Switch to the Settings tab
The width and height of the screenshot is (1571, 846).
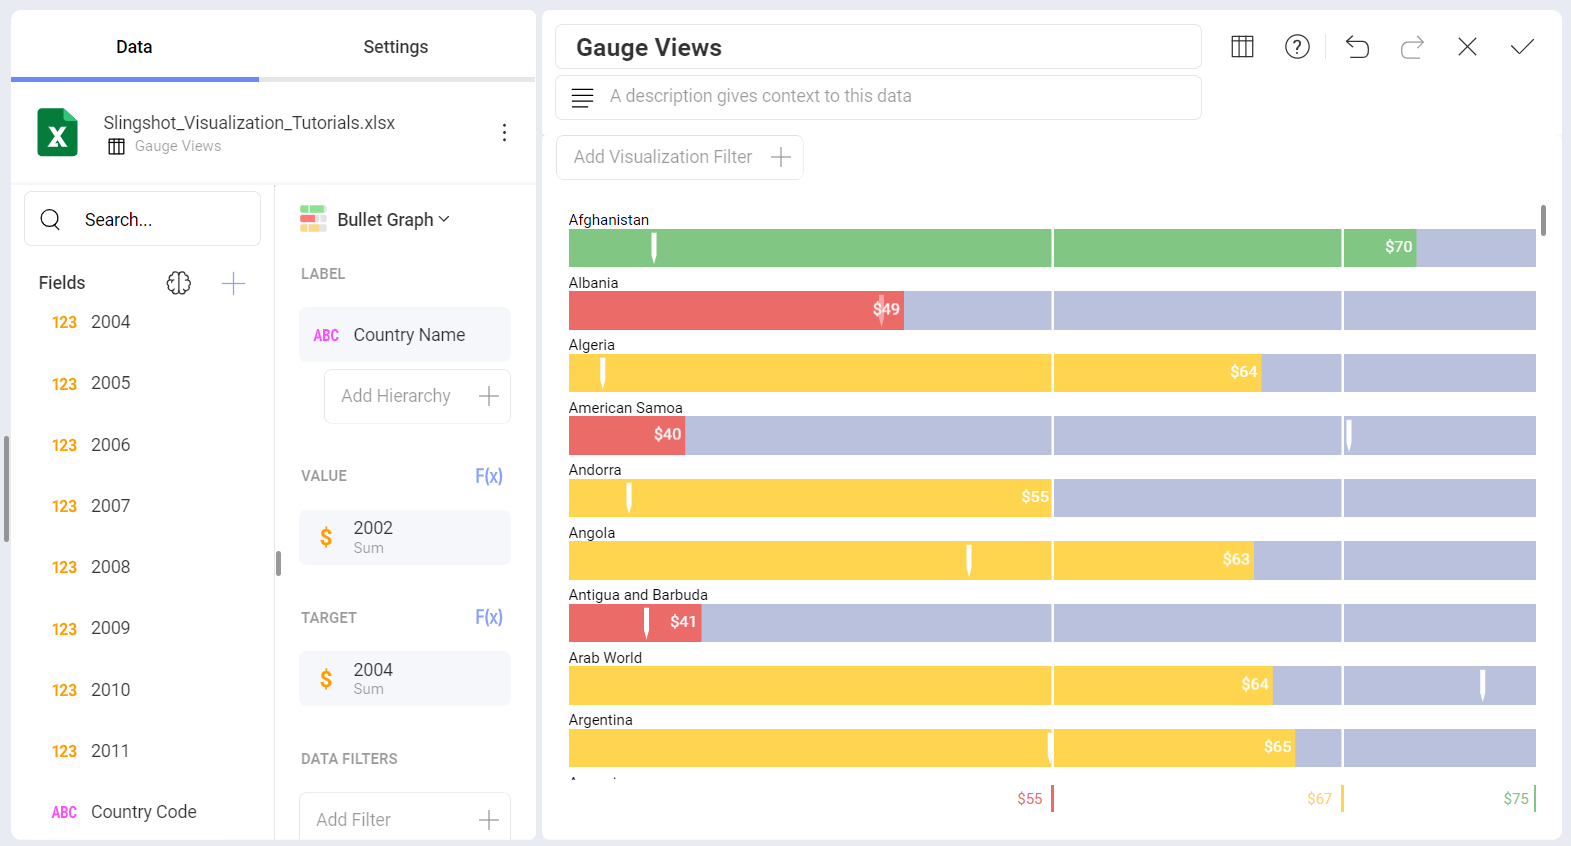click(396, 47)
